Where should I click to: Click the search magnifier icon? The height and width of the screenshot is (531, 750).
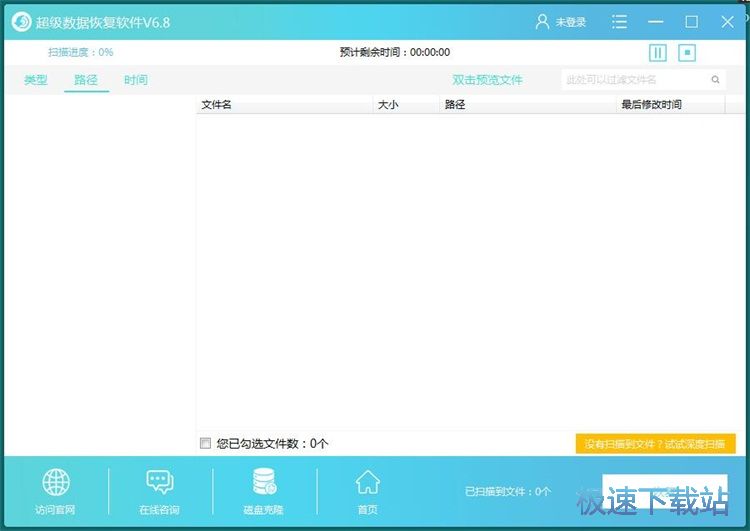pyautogui.click(x=716, y=80)
